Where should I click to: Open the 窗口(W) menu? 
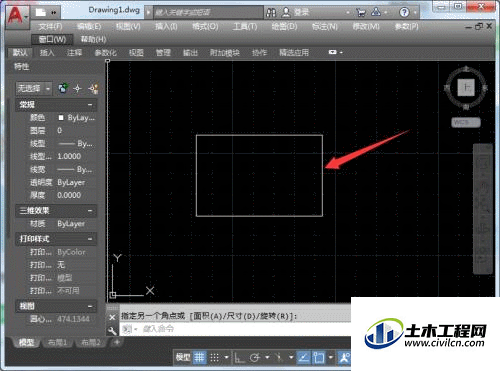tap(52, 39)
